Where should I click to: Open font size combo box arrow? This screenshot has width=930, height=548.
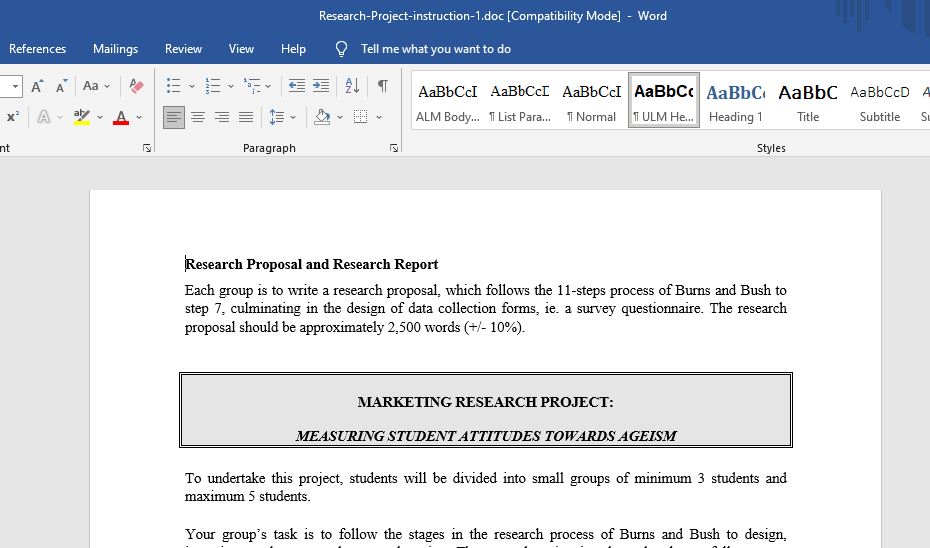15,86
